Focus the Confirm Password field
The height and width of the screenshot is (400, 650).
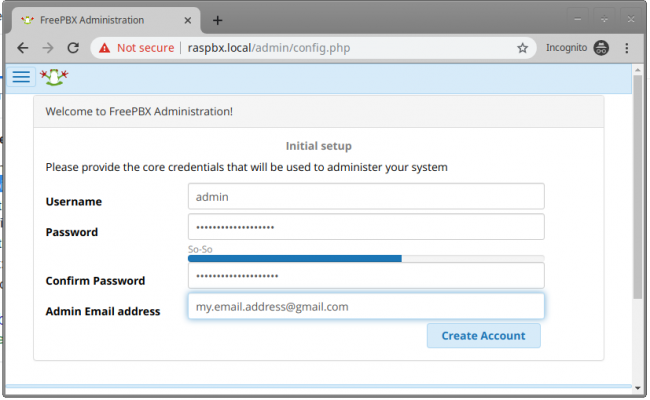point(366,276)
